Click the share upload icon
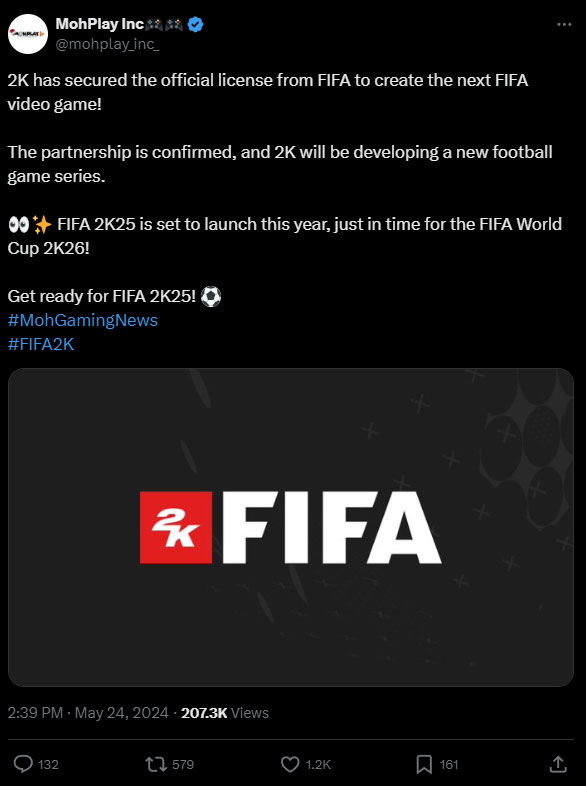This screenshot has height=786, width=586. (558, 764)
